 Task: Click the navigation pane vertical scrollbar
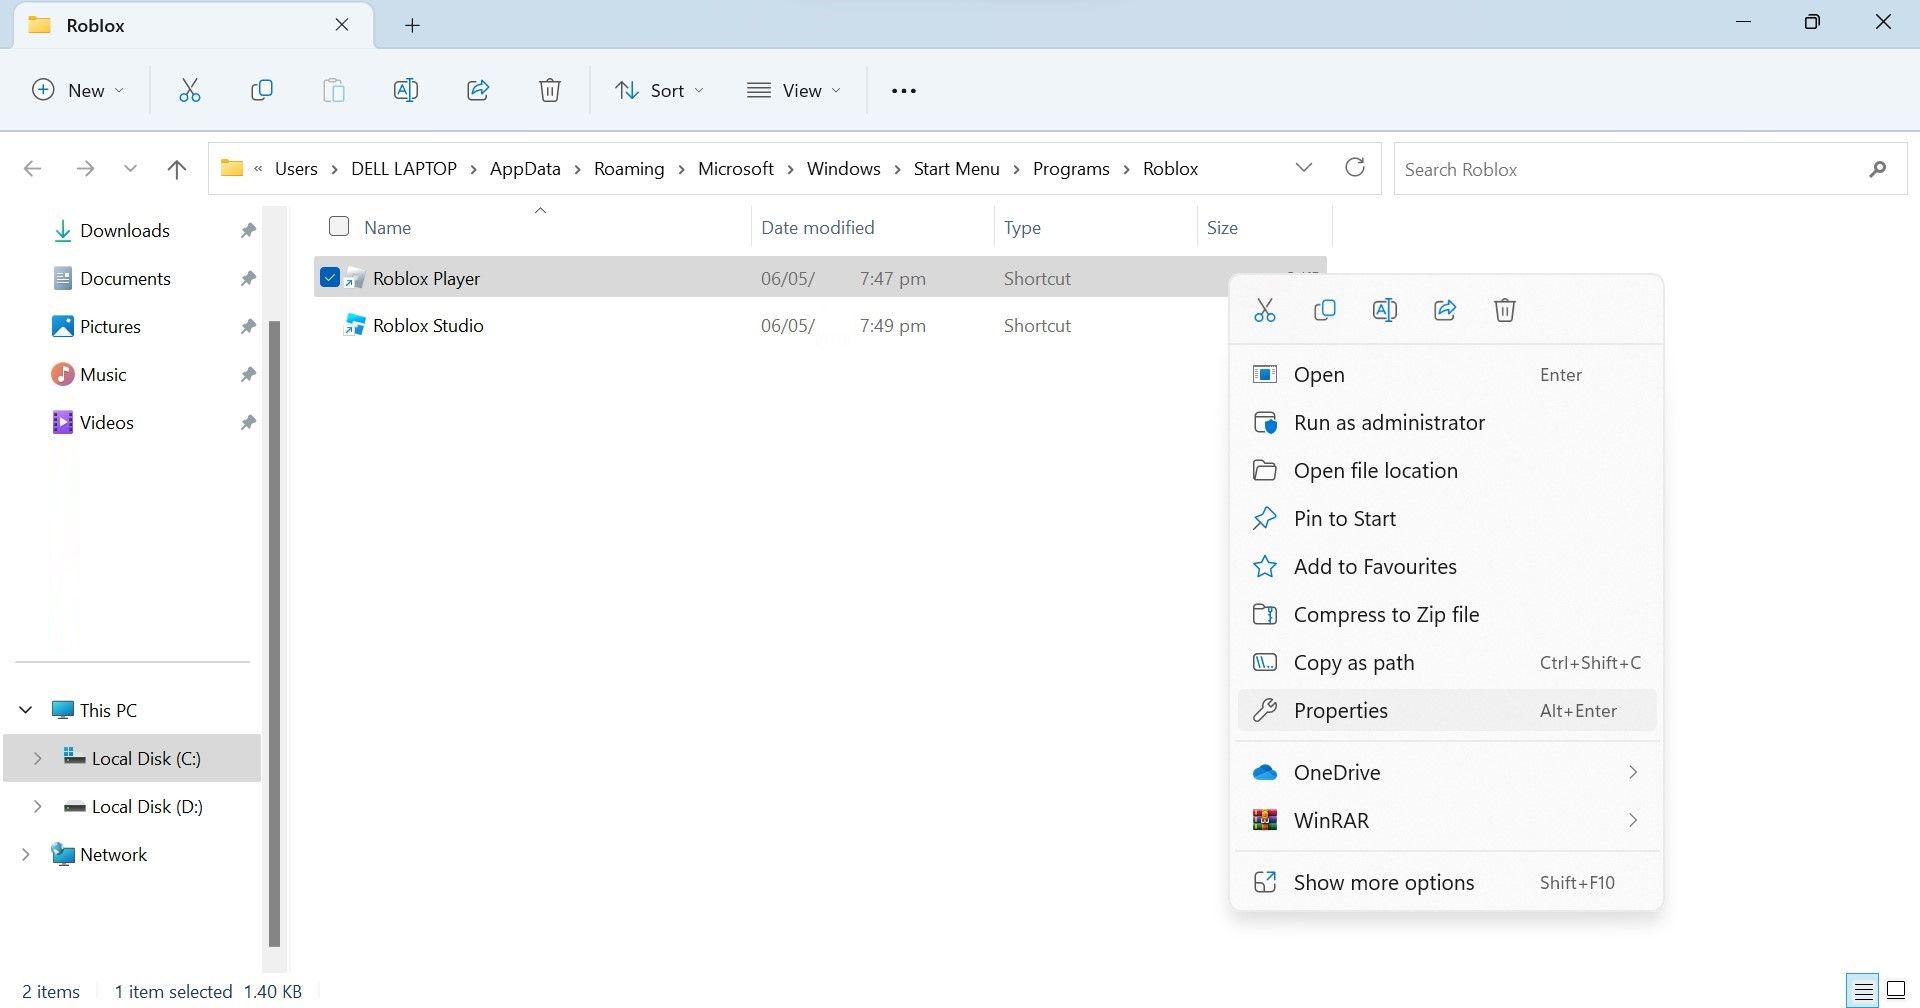[274, 634]
